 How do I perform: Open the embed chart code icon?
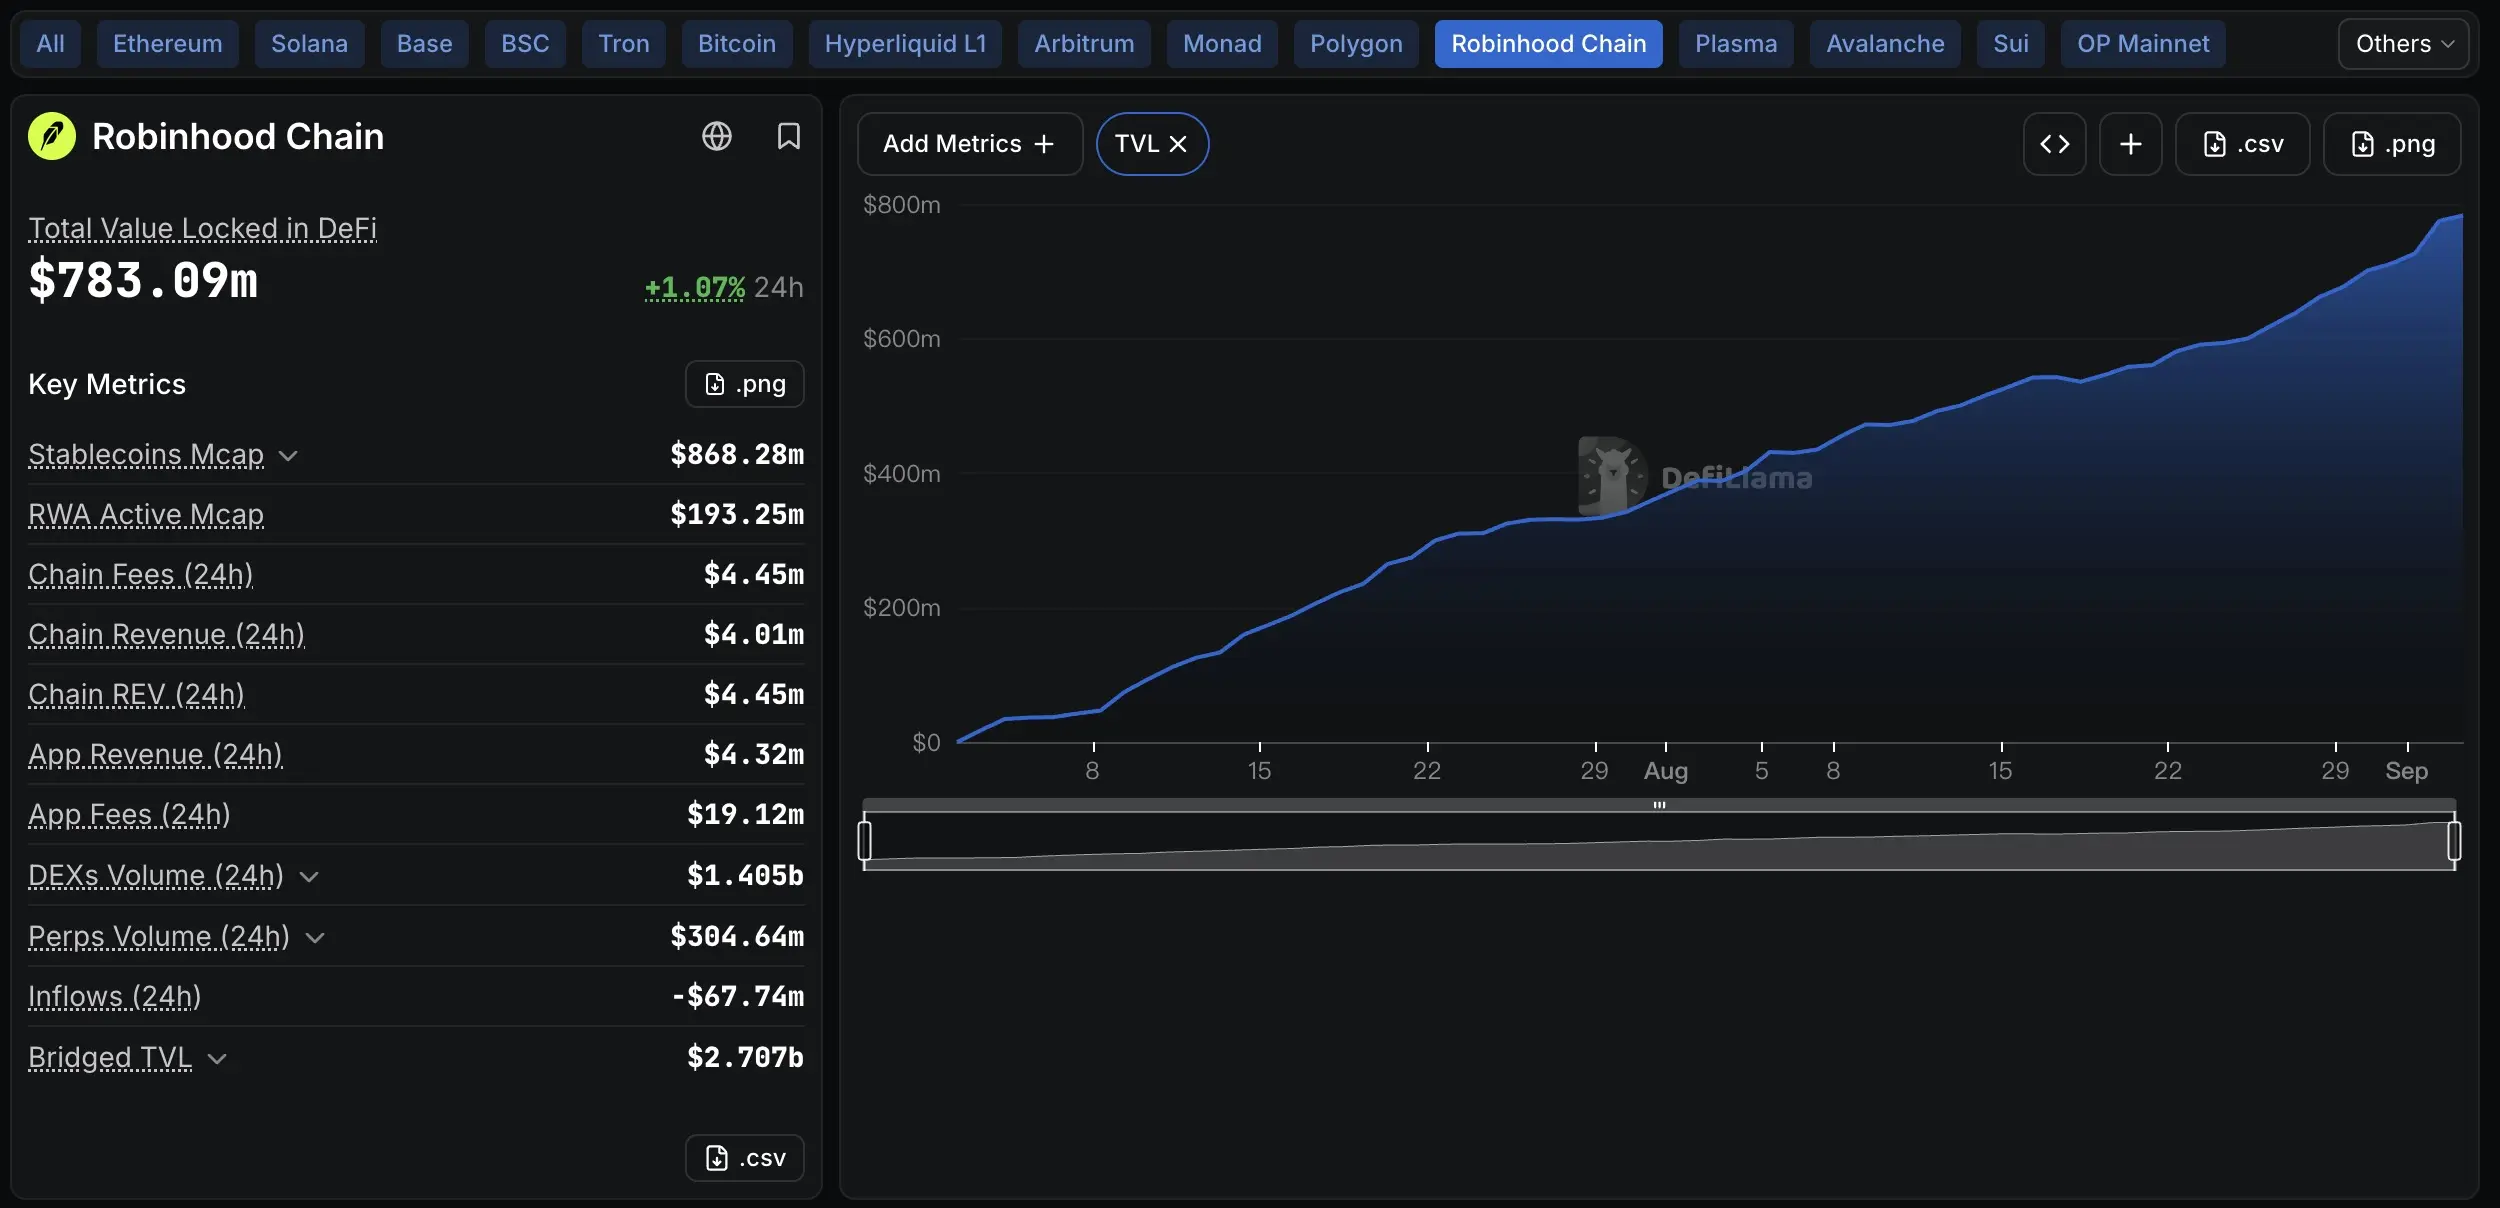2055,144
